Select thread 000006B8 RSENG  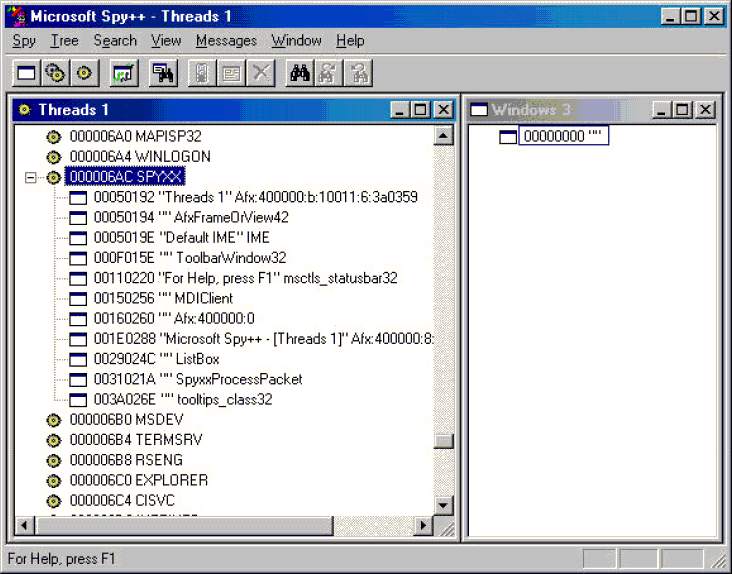(x=126, y=460)
